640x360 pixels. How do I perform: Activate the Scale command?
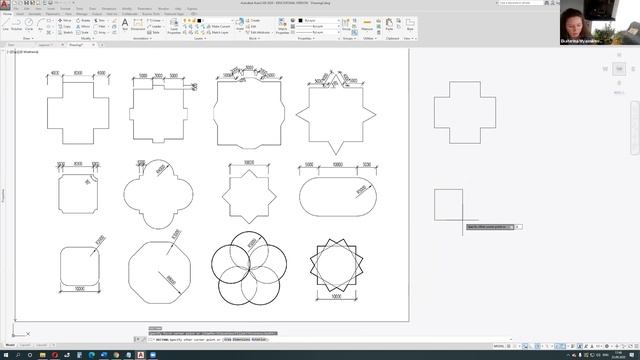point(82,32)
